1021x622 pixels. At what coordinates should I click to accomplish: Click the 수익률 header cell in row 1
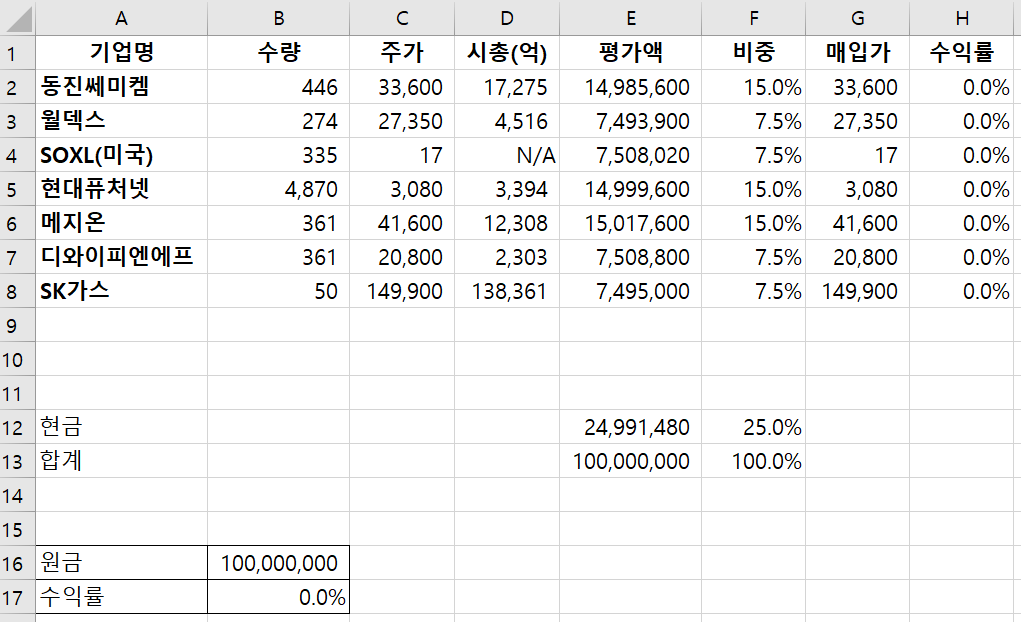pos(962,53)
